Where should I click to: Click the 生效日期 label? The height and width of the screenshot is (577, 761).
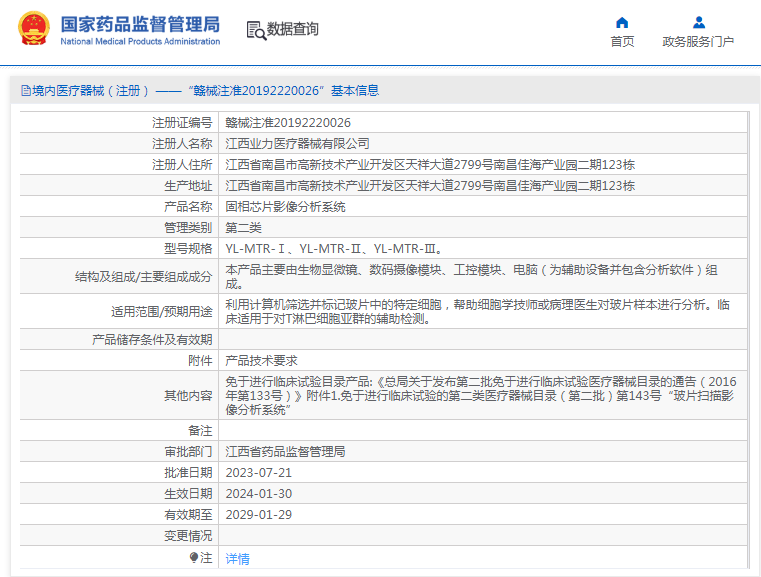pos(188,494)
